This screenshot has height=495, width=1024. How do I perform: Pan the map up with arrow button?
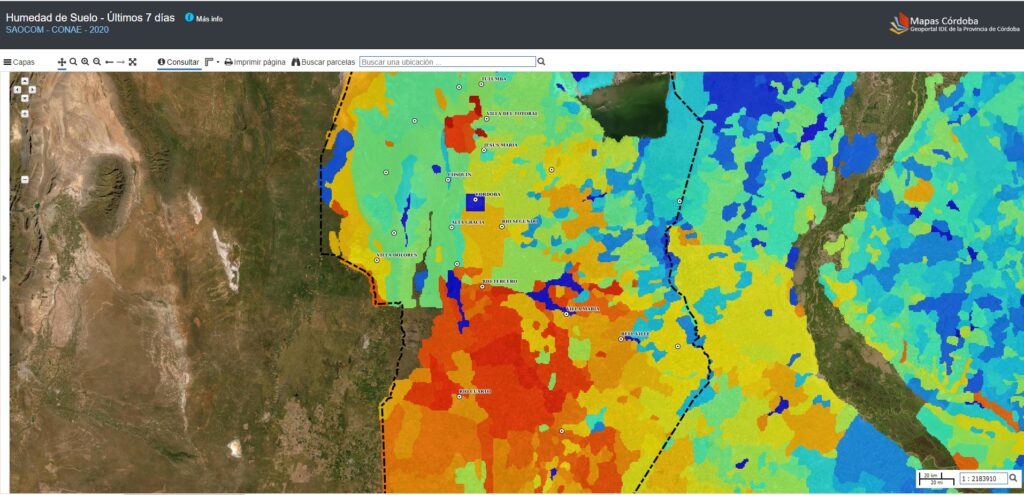click(x=24, y=82)
